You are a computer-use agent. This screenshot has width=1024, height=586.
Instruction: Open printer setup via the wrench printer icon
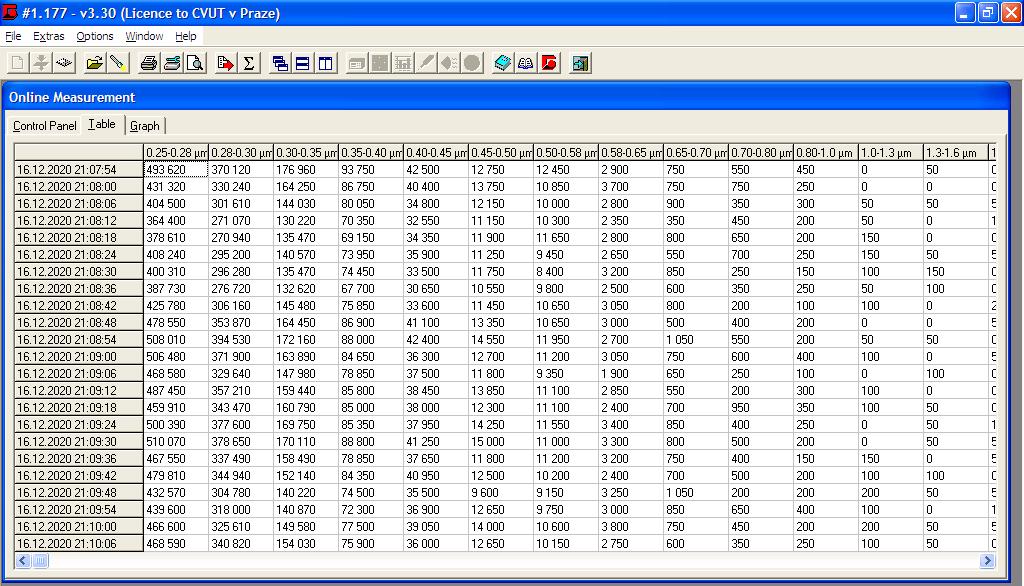click(x=172, y=63)
